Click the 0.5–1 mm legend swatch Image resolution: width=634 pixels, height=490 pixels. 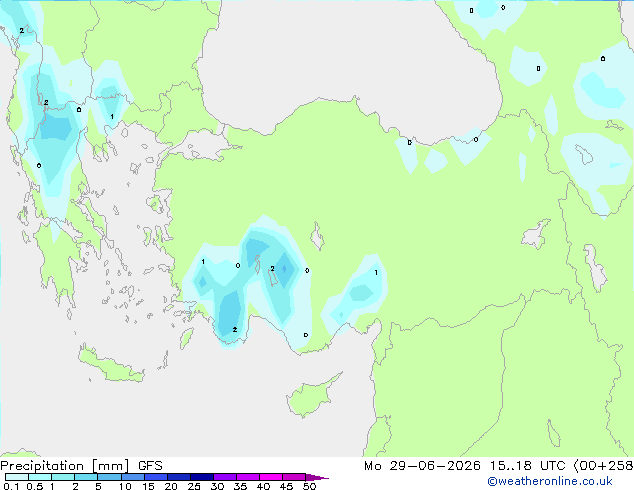(40, 477)
